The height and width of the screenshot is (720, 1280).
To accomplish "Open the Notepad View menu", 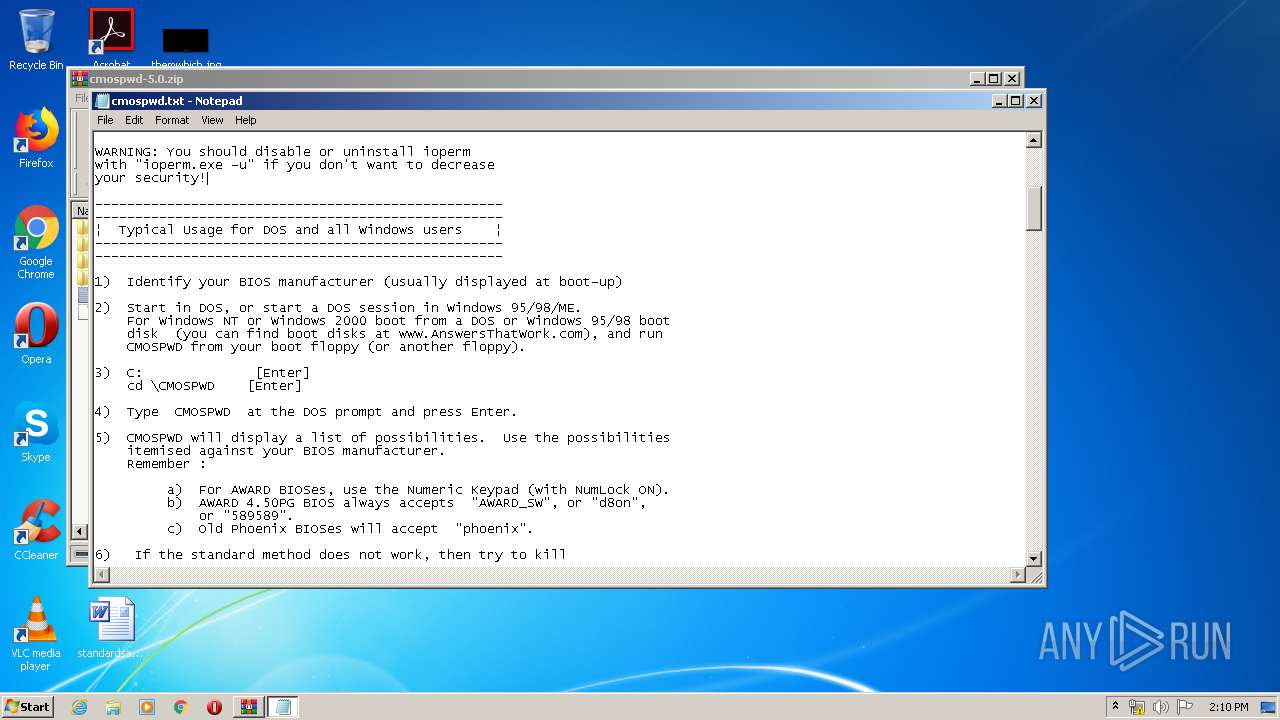I will coord(212,120).
